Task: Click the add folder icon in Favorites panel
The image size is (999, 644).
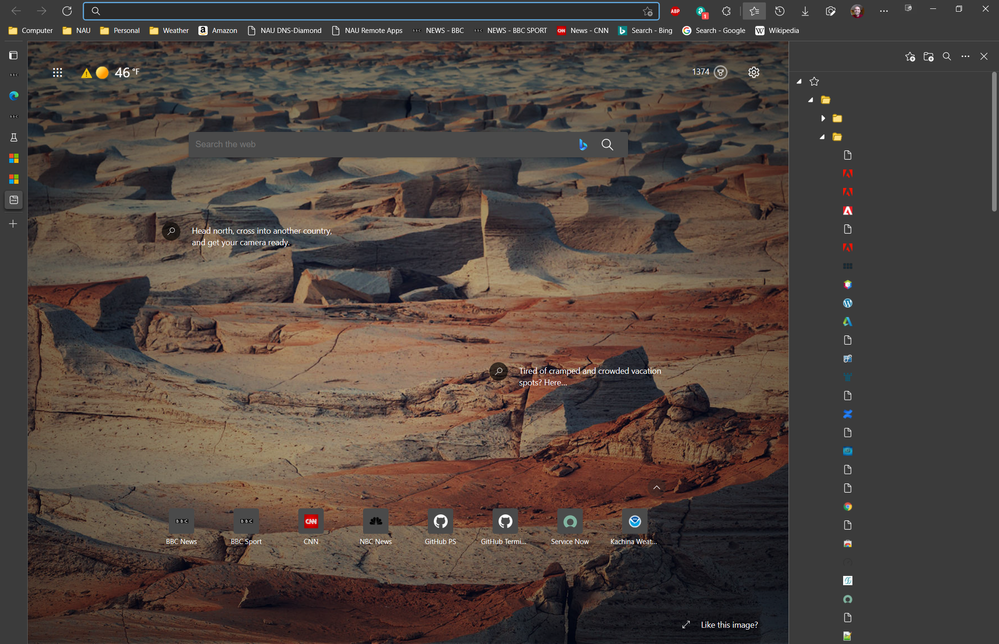Action: point(928,57)
